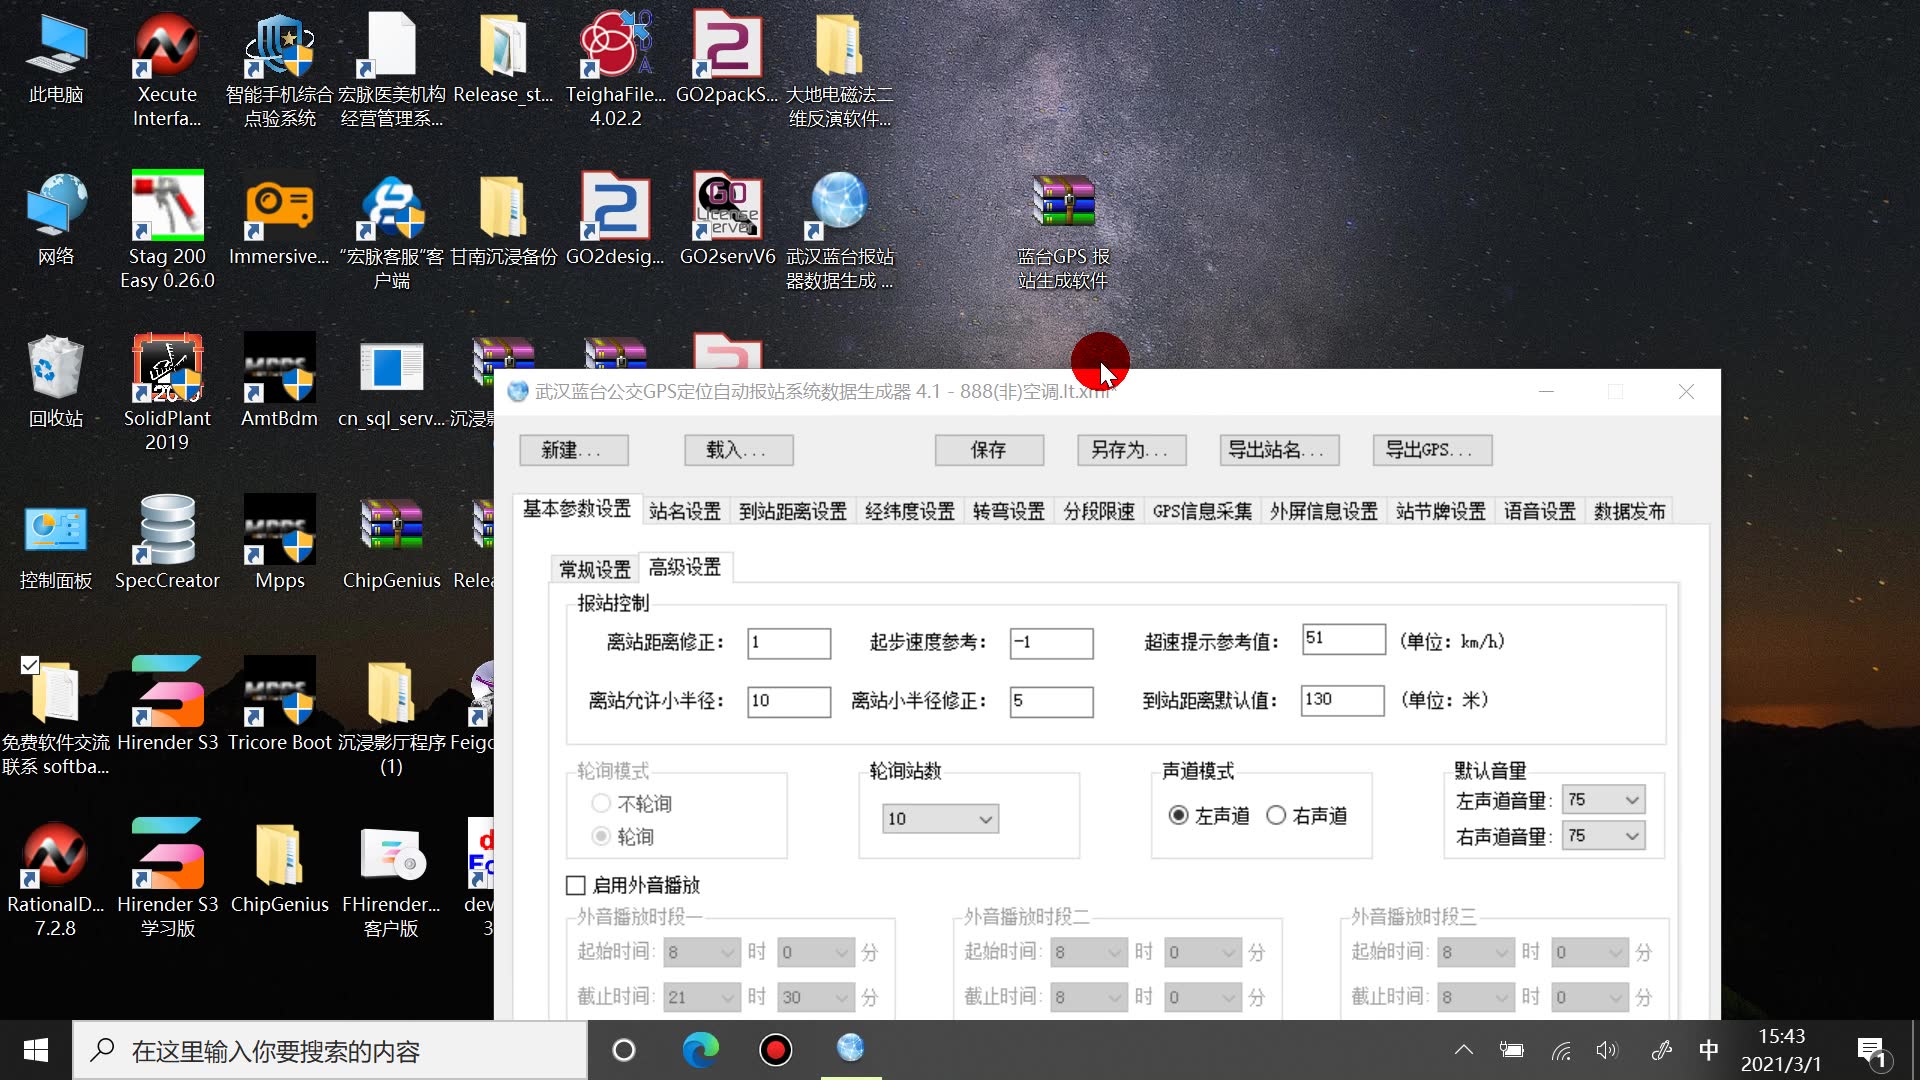Open the ChipGenius archive in the Mpps row
The height and width of the screenshot is (1080, 1920).
(391, 545)
